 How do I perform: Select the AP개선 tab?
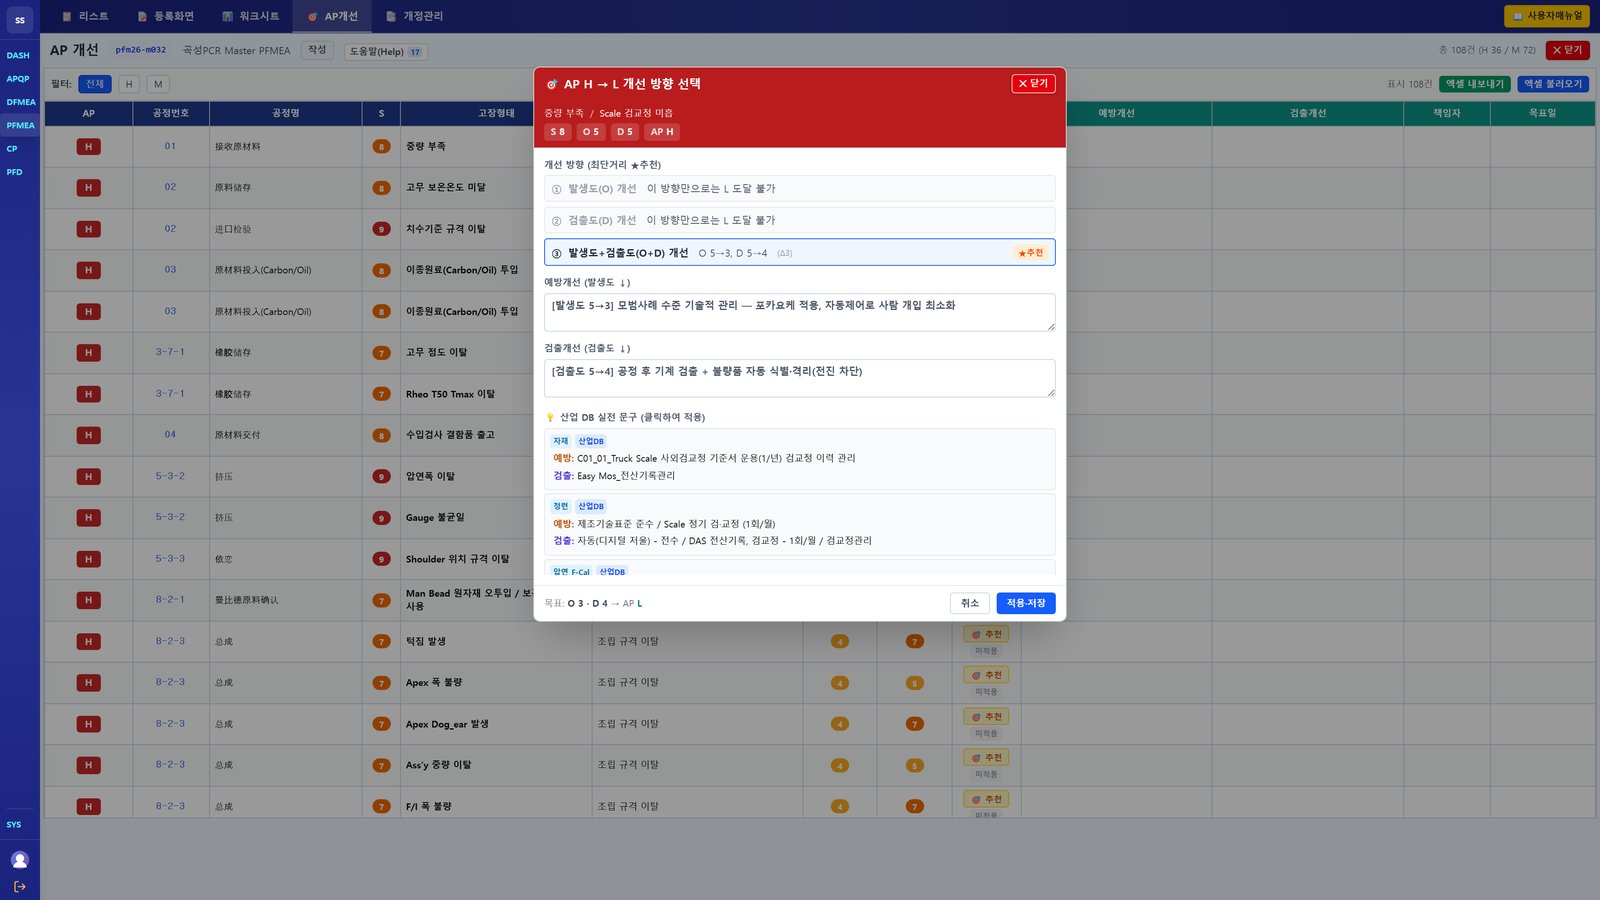tap(333, 16)
